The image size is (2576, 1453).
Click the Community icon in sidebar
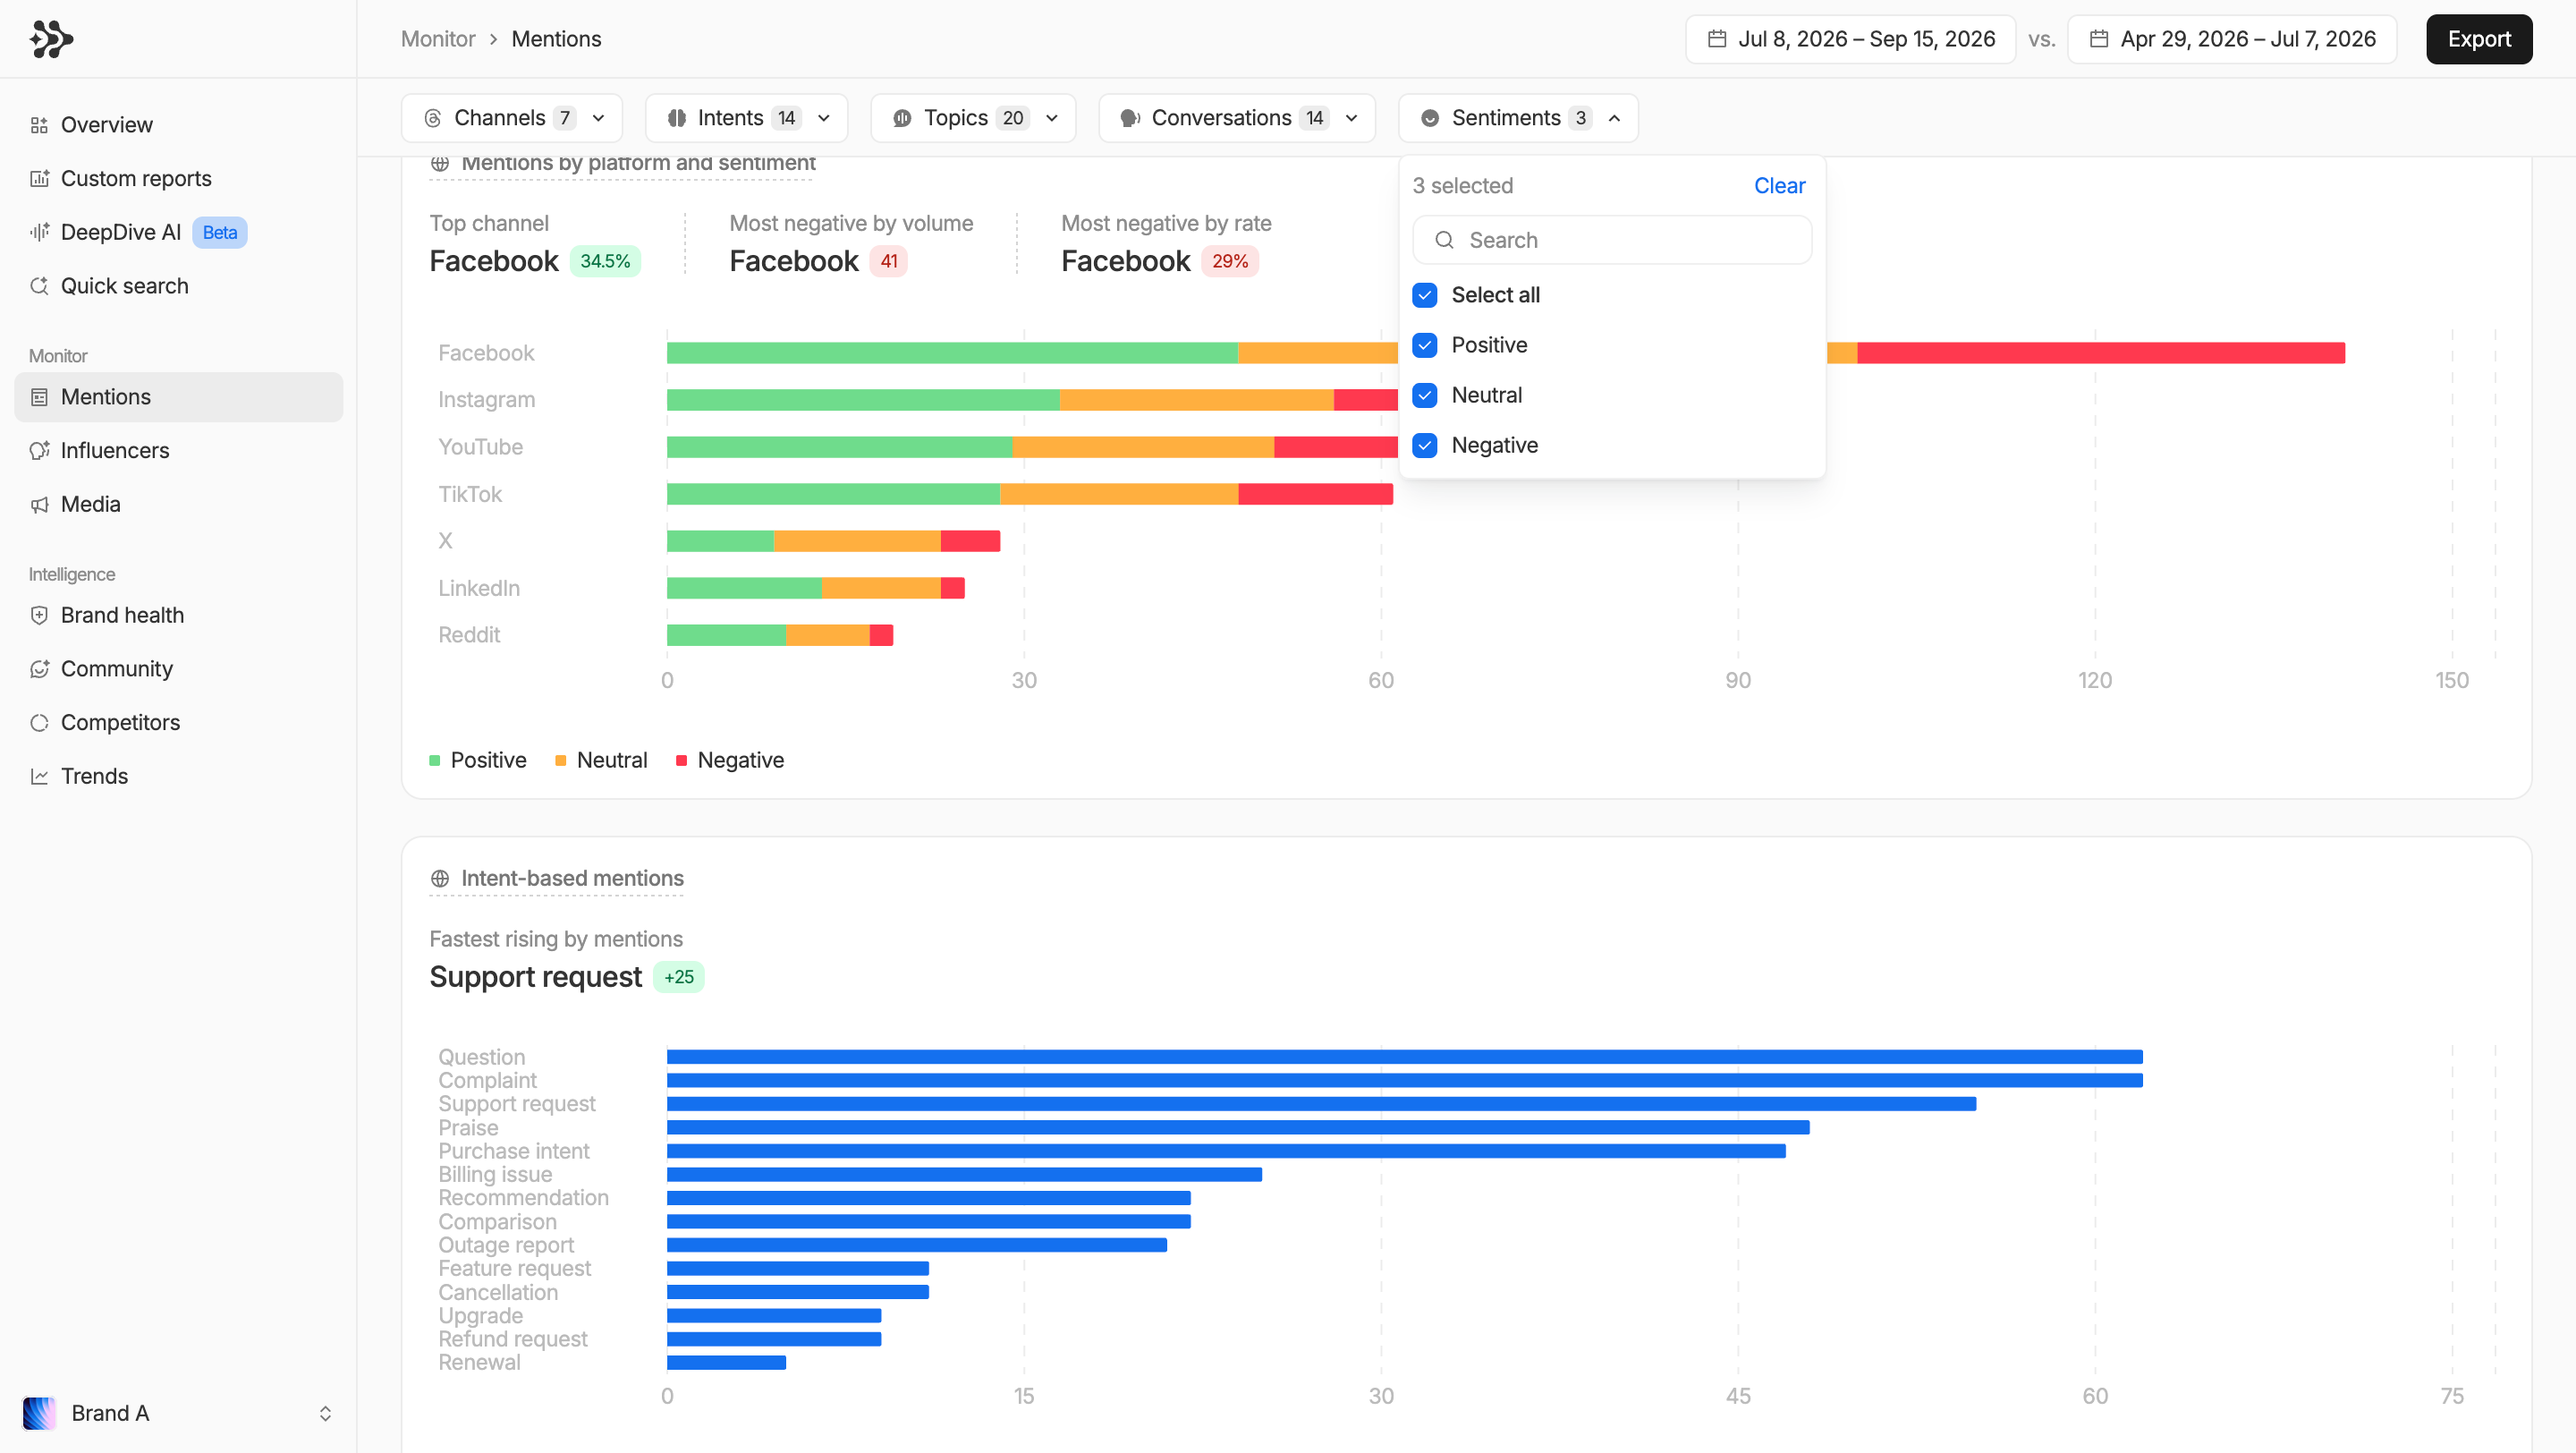pos(39,669)
